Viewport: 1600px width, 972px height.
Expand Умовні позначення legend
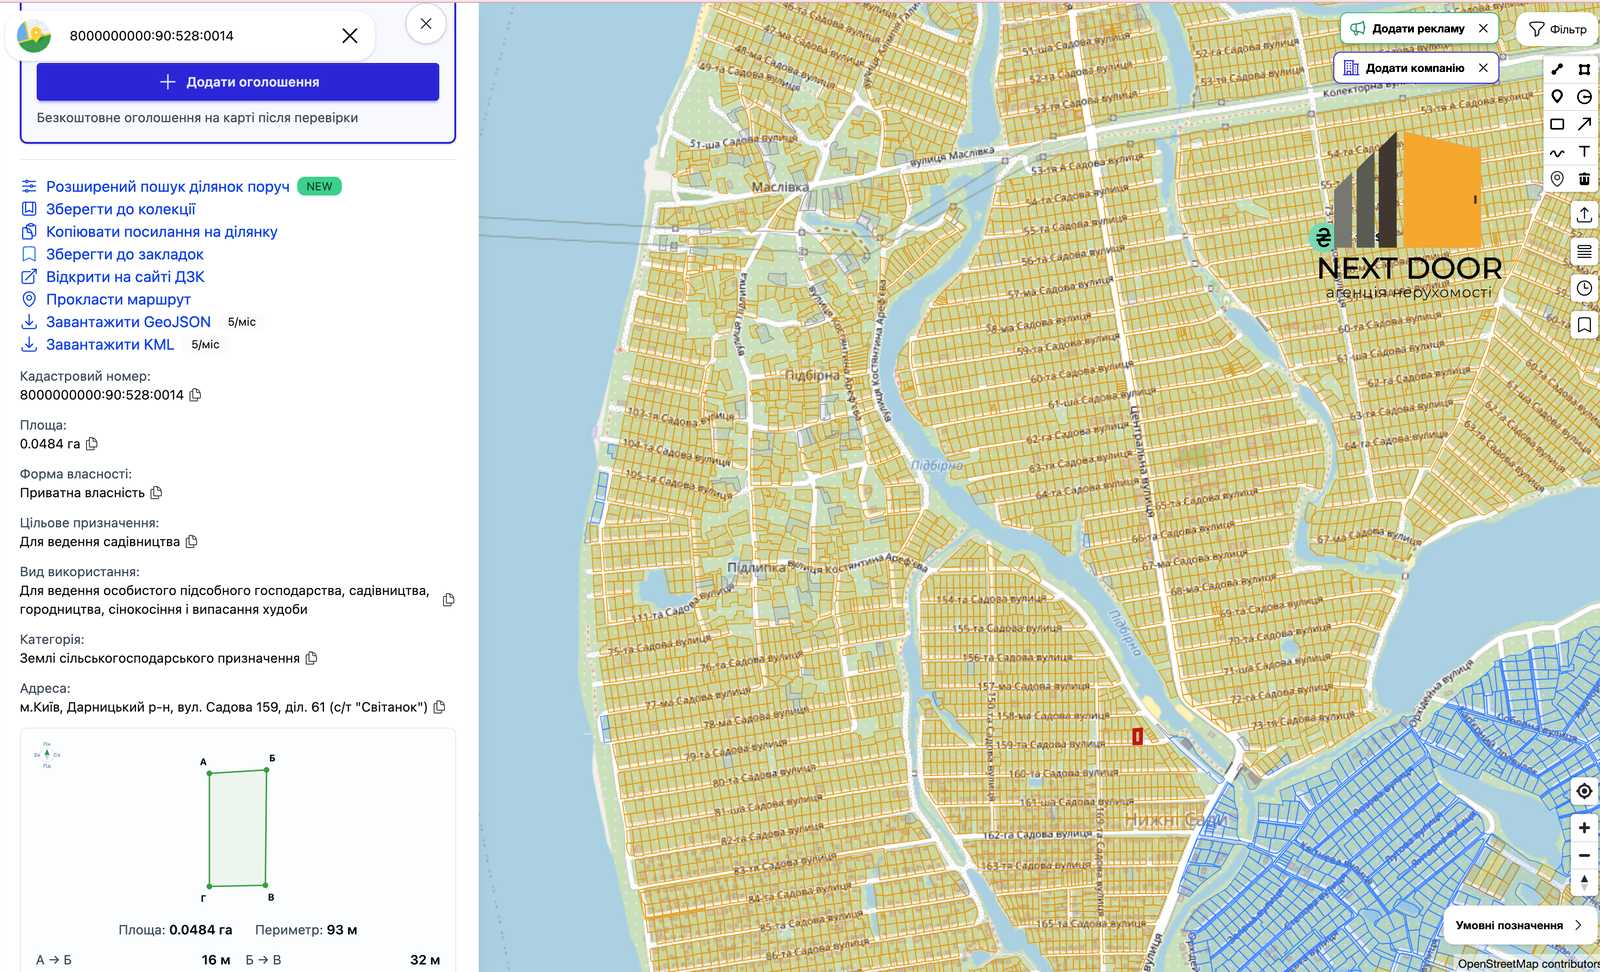(x=1519, y=925)
